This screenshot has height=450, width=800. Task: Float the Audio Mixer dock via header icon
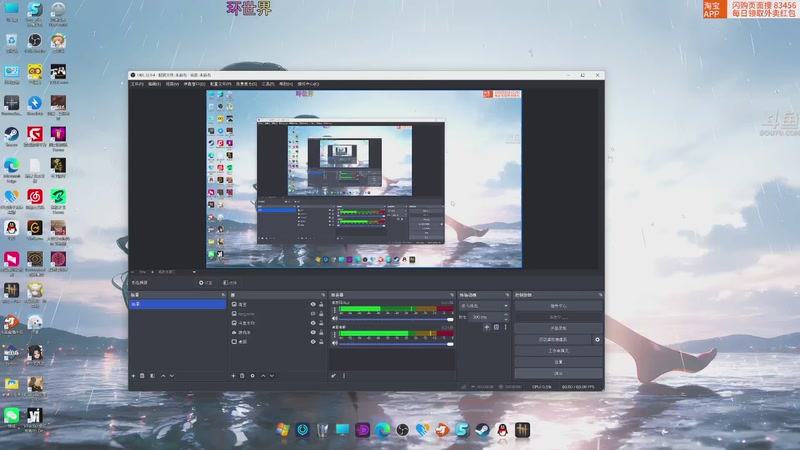pos(452,295)
